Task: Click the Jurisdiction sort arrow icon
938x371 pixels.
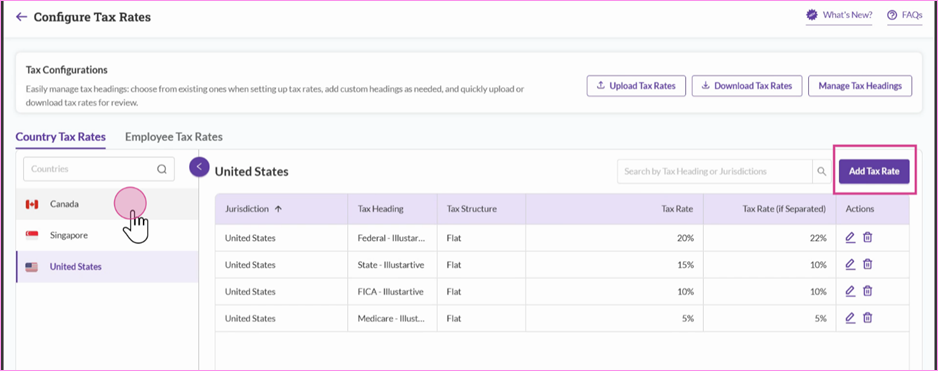Action: (x=278, y=209)
